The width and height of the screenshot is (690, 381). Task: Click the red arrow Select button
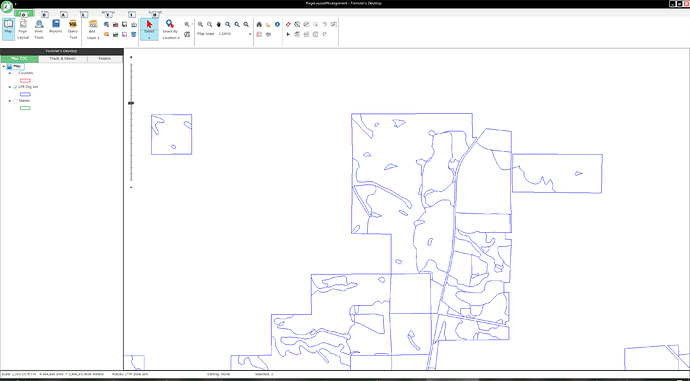pos(149,29)
